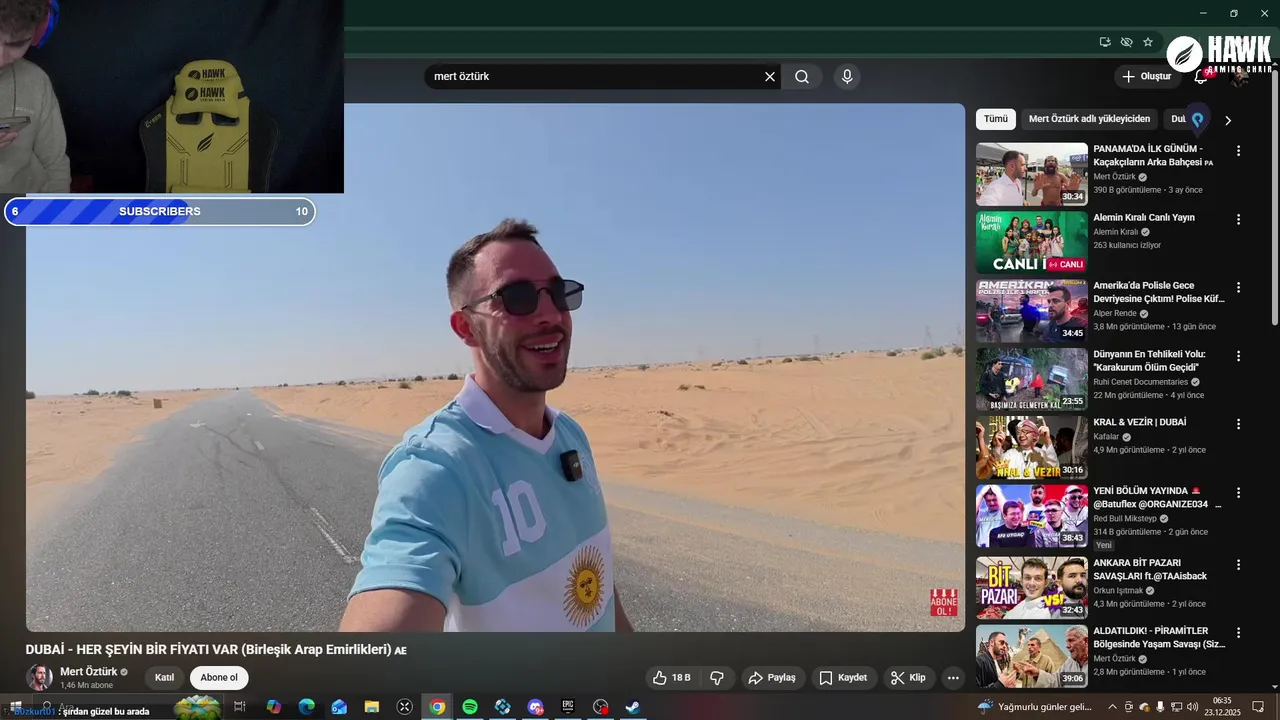Click the magnifier search button
This screenshot has height=720, width=1280.
pos(802,77)
